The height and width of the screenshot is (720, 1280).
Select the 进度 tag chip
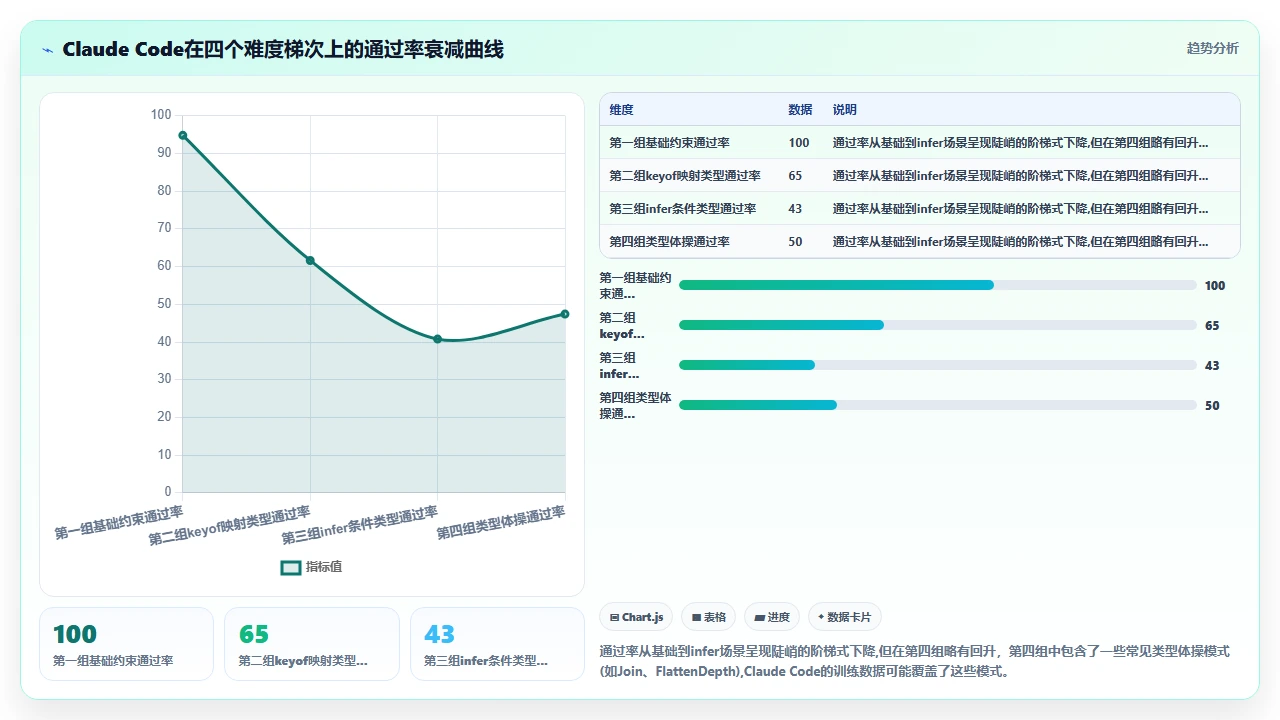pos(772,617)
